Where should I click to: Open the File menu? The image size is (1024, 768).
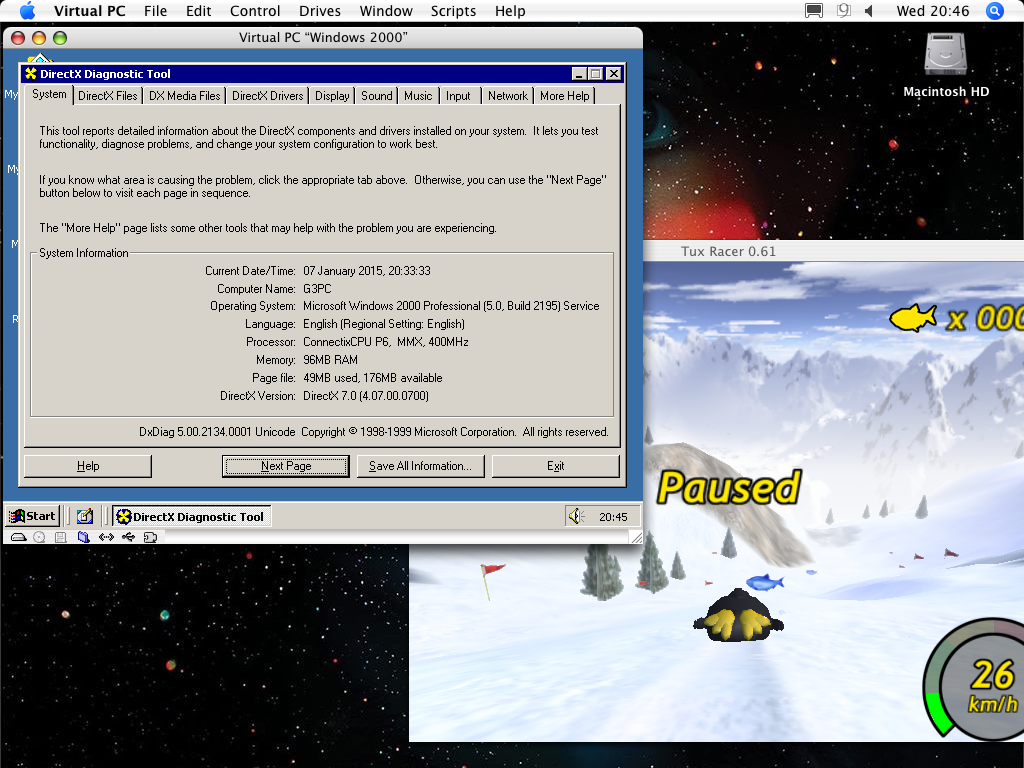(x=155, y=11)
